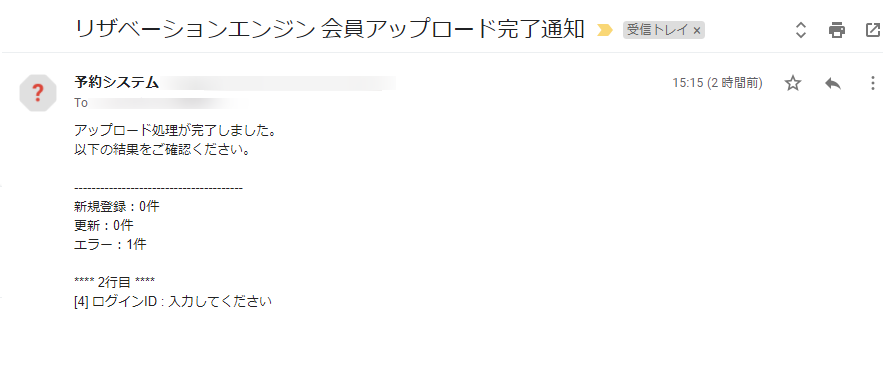Click the **** 2行目 **** heading line

click(114, 282)
